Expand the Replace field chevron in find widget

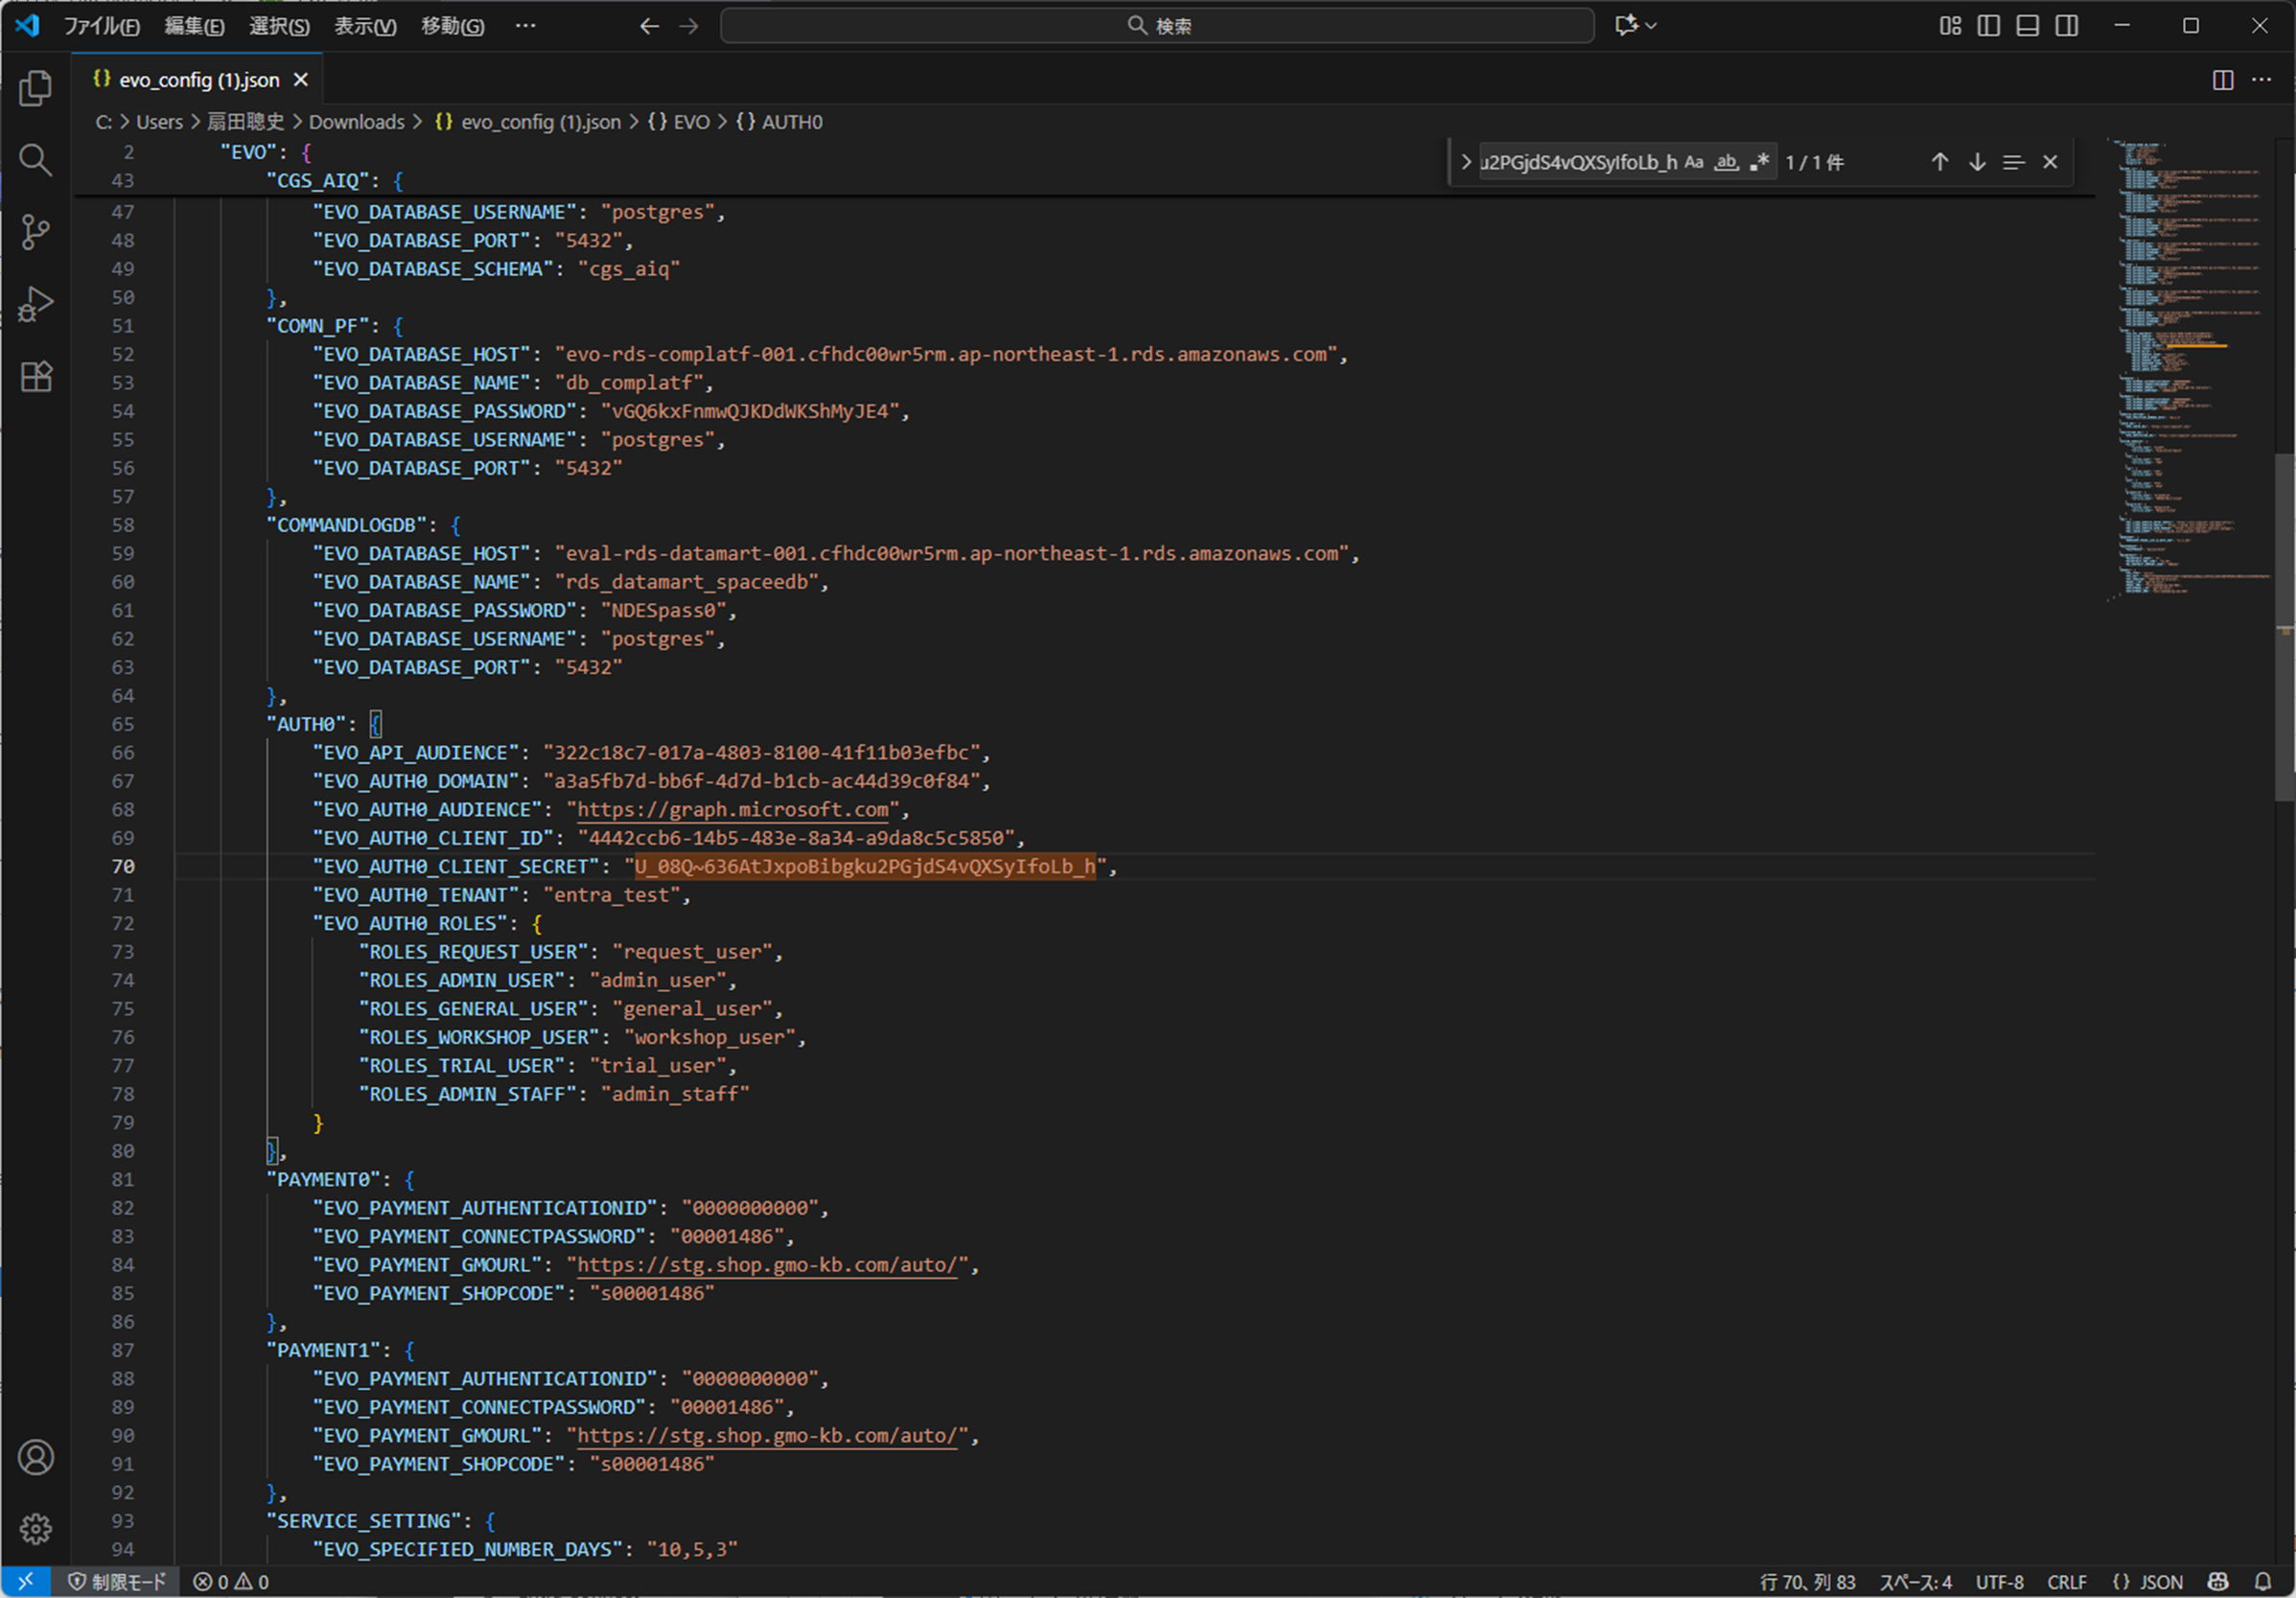click(x=1465, y=162)
